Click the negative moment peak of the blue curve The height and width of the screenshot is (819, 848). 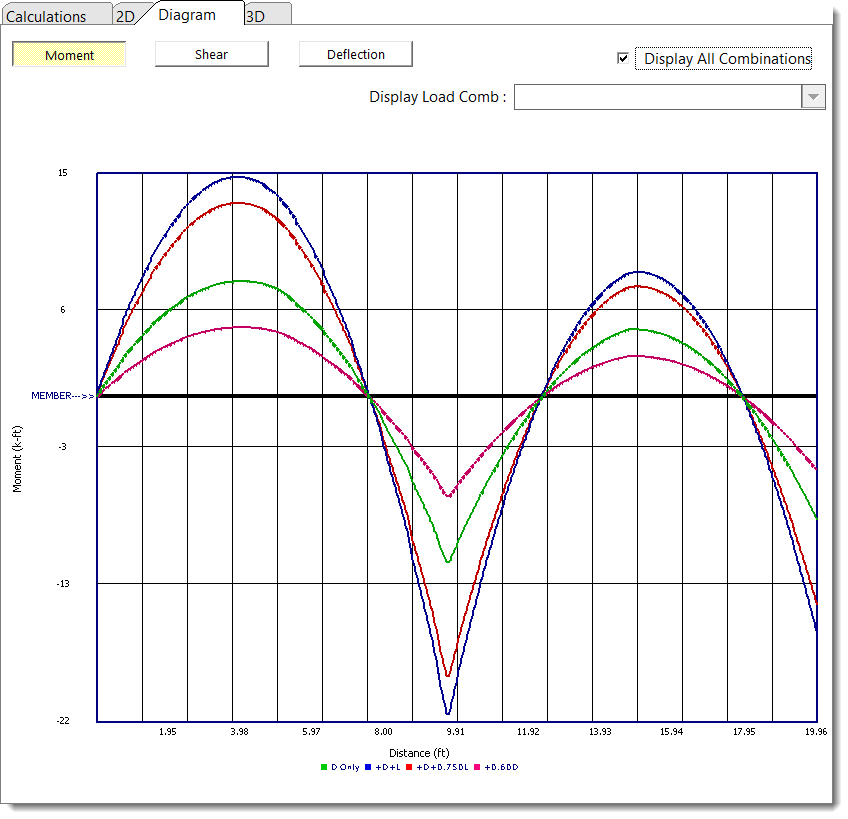pyautogui.click(x=449, y=713)
